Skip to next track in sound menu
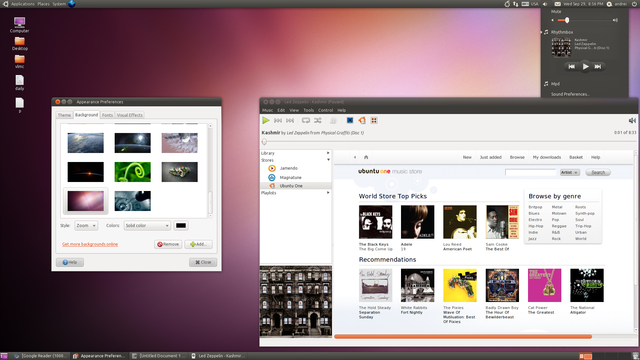 click(598, 66)
